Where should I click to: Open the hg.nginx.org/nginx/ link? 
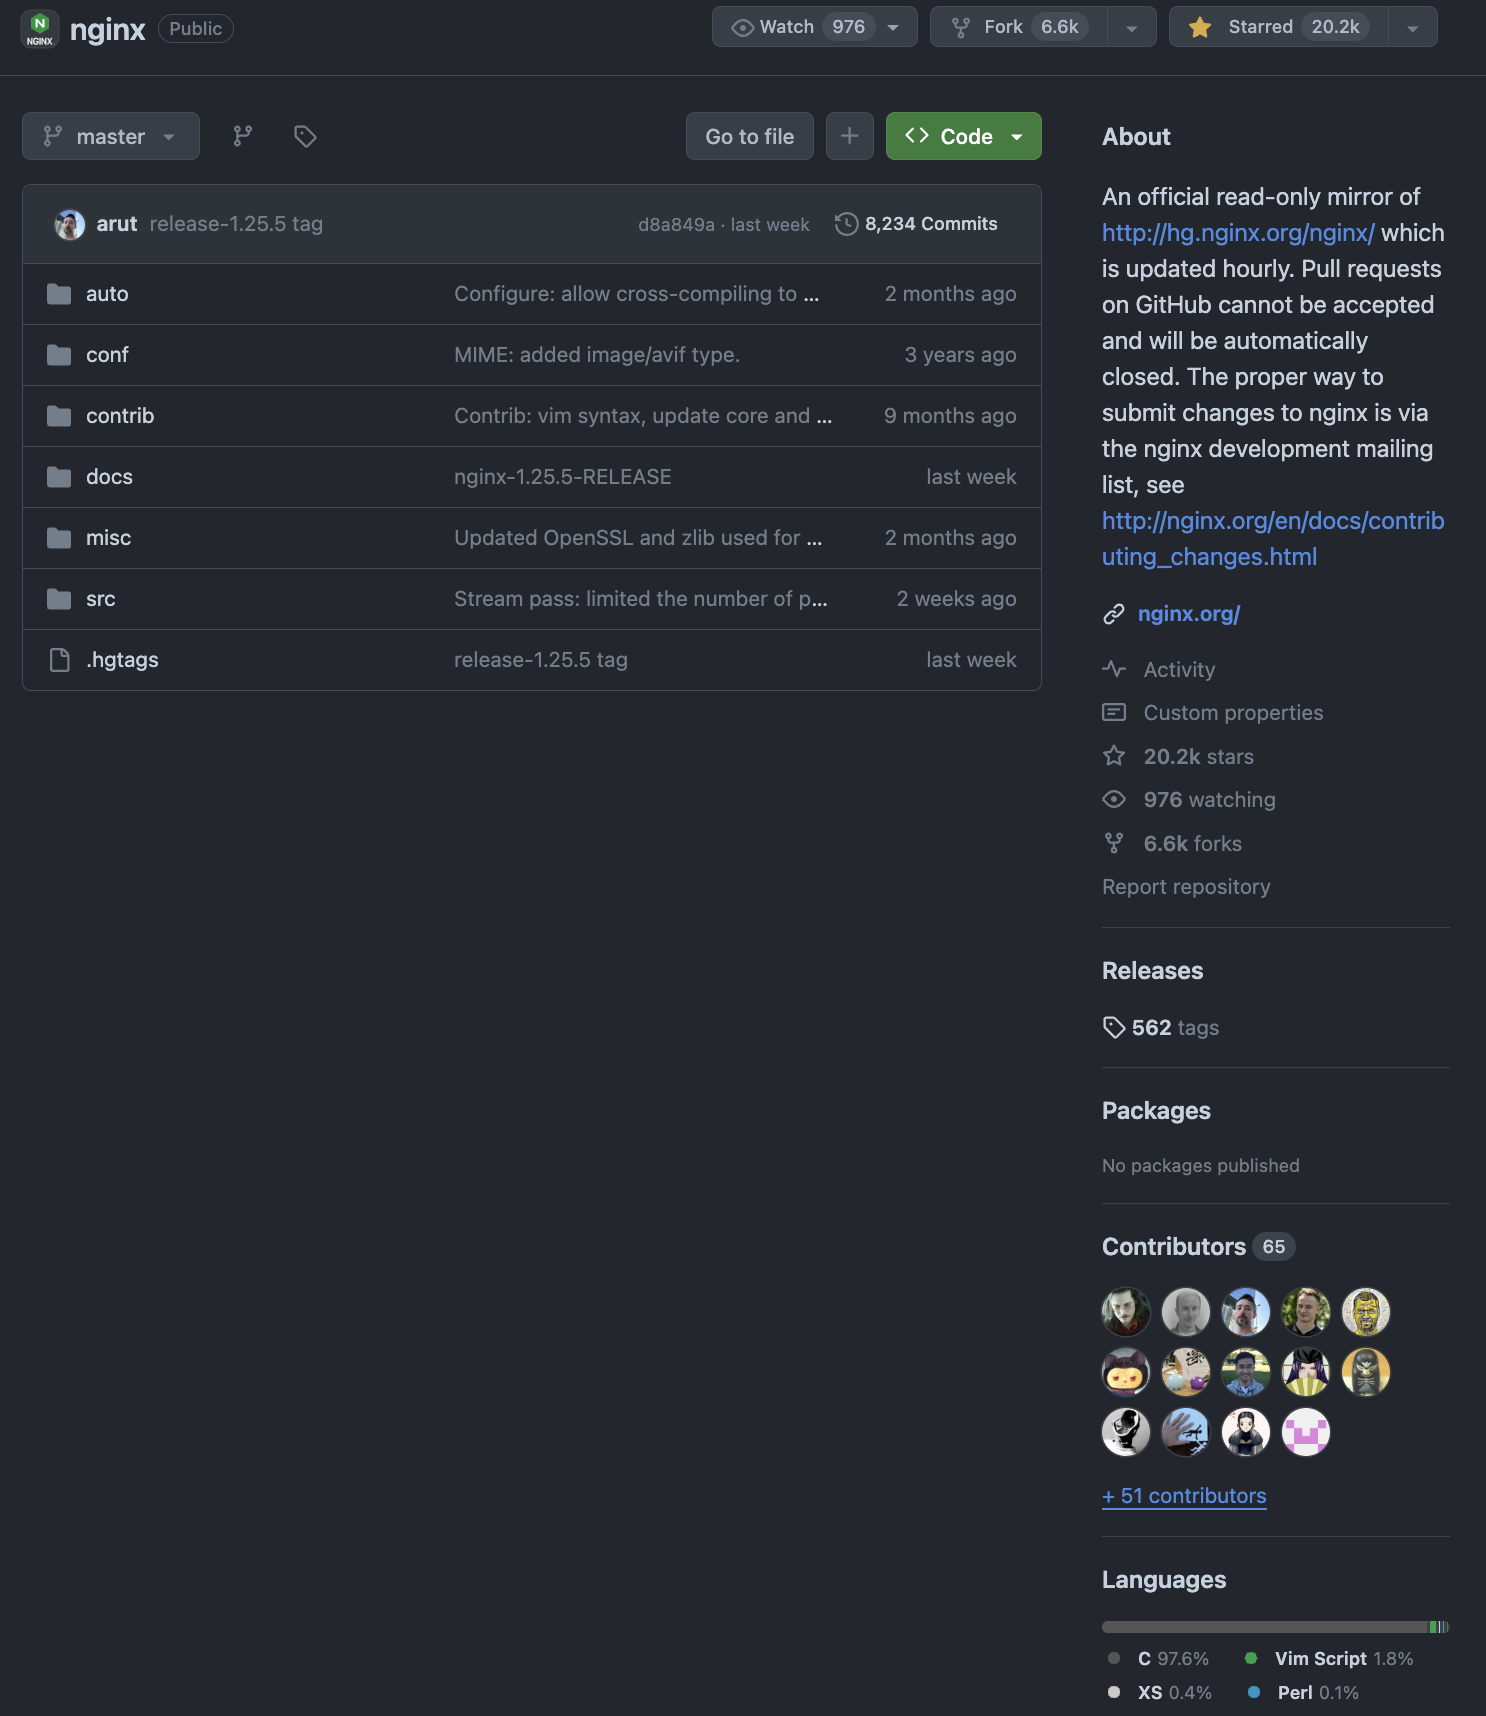coord(1238,233)
